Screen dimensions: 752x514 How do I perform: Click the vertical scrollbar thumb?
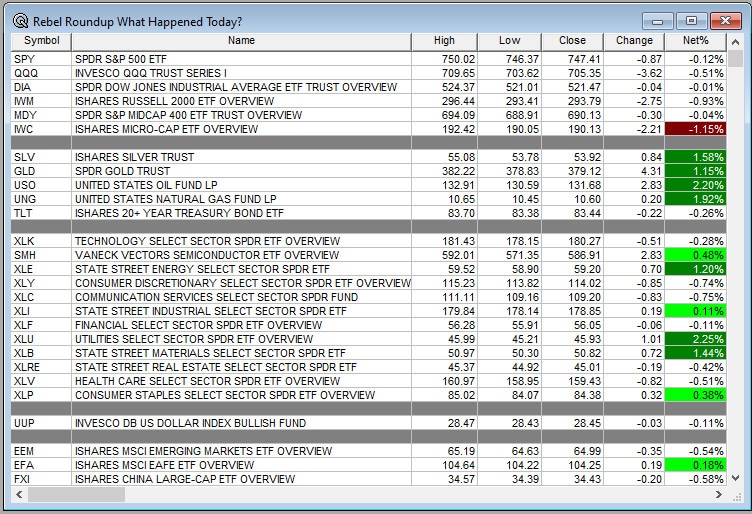point(735,59)
